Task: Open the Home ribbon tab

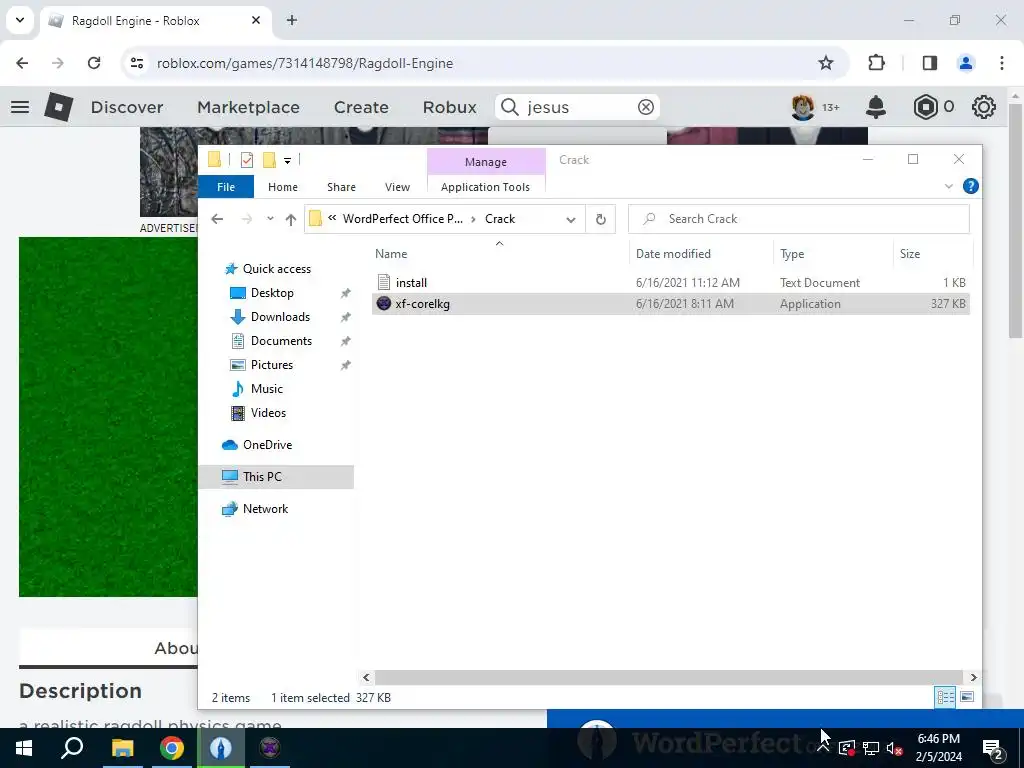Action: tap(283, 187)
